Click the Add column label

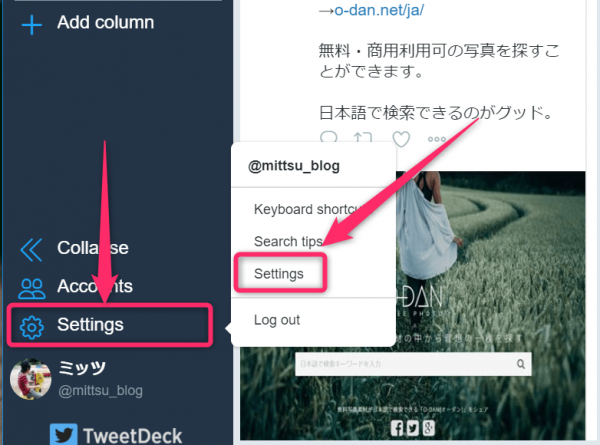[106, 22]
